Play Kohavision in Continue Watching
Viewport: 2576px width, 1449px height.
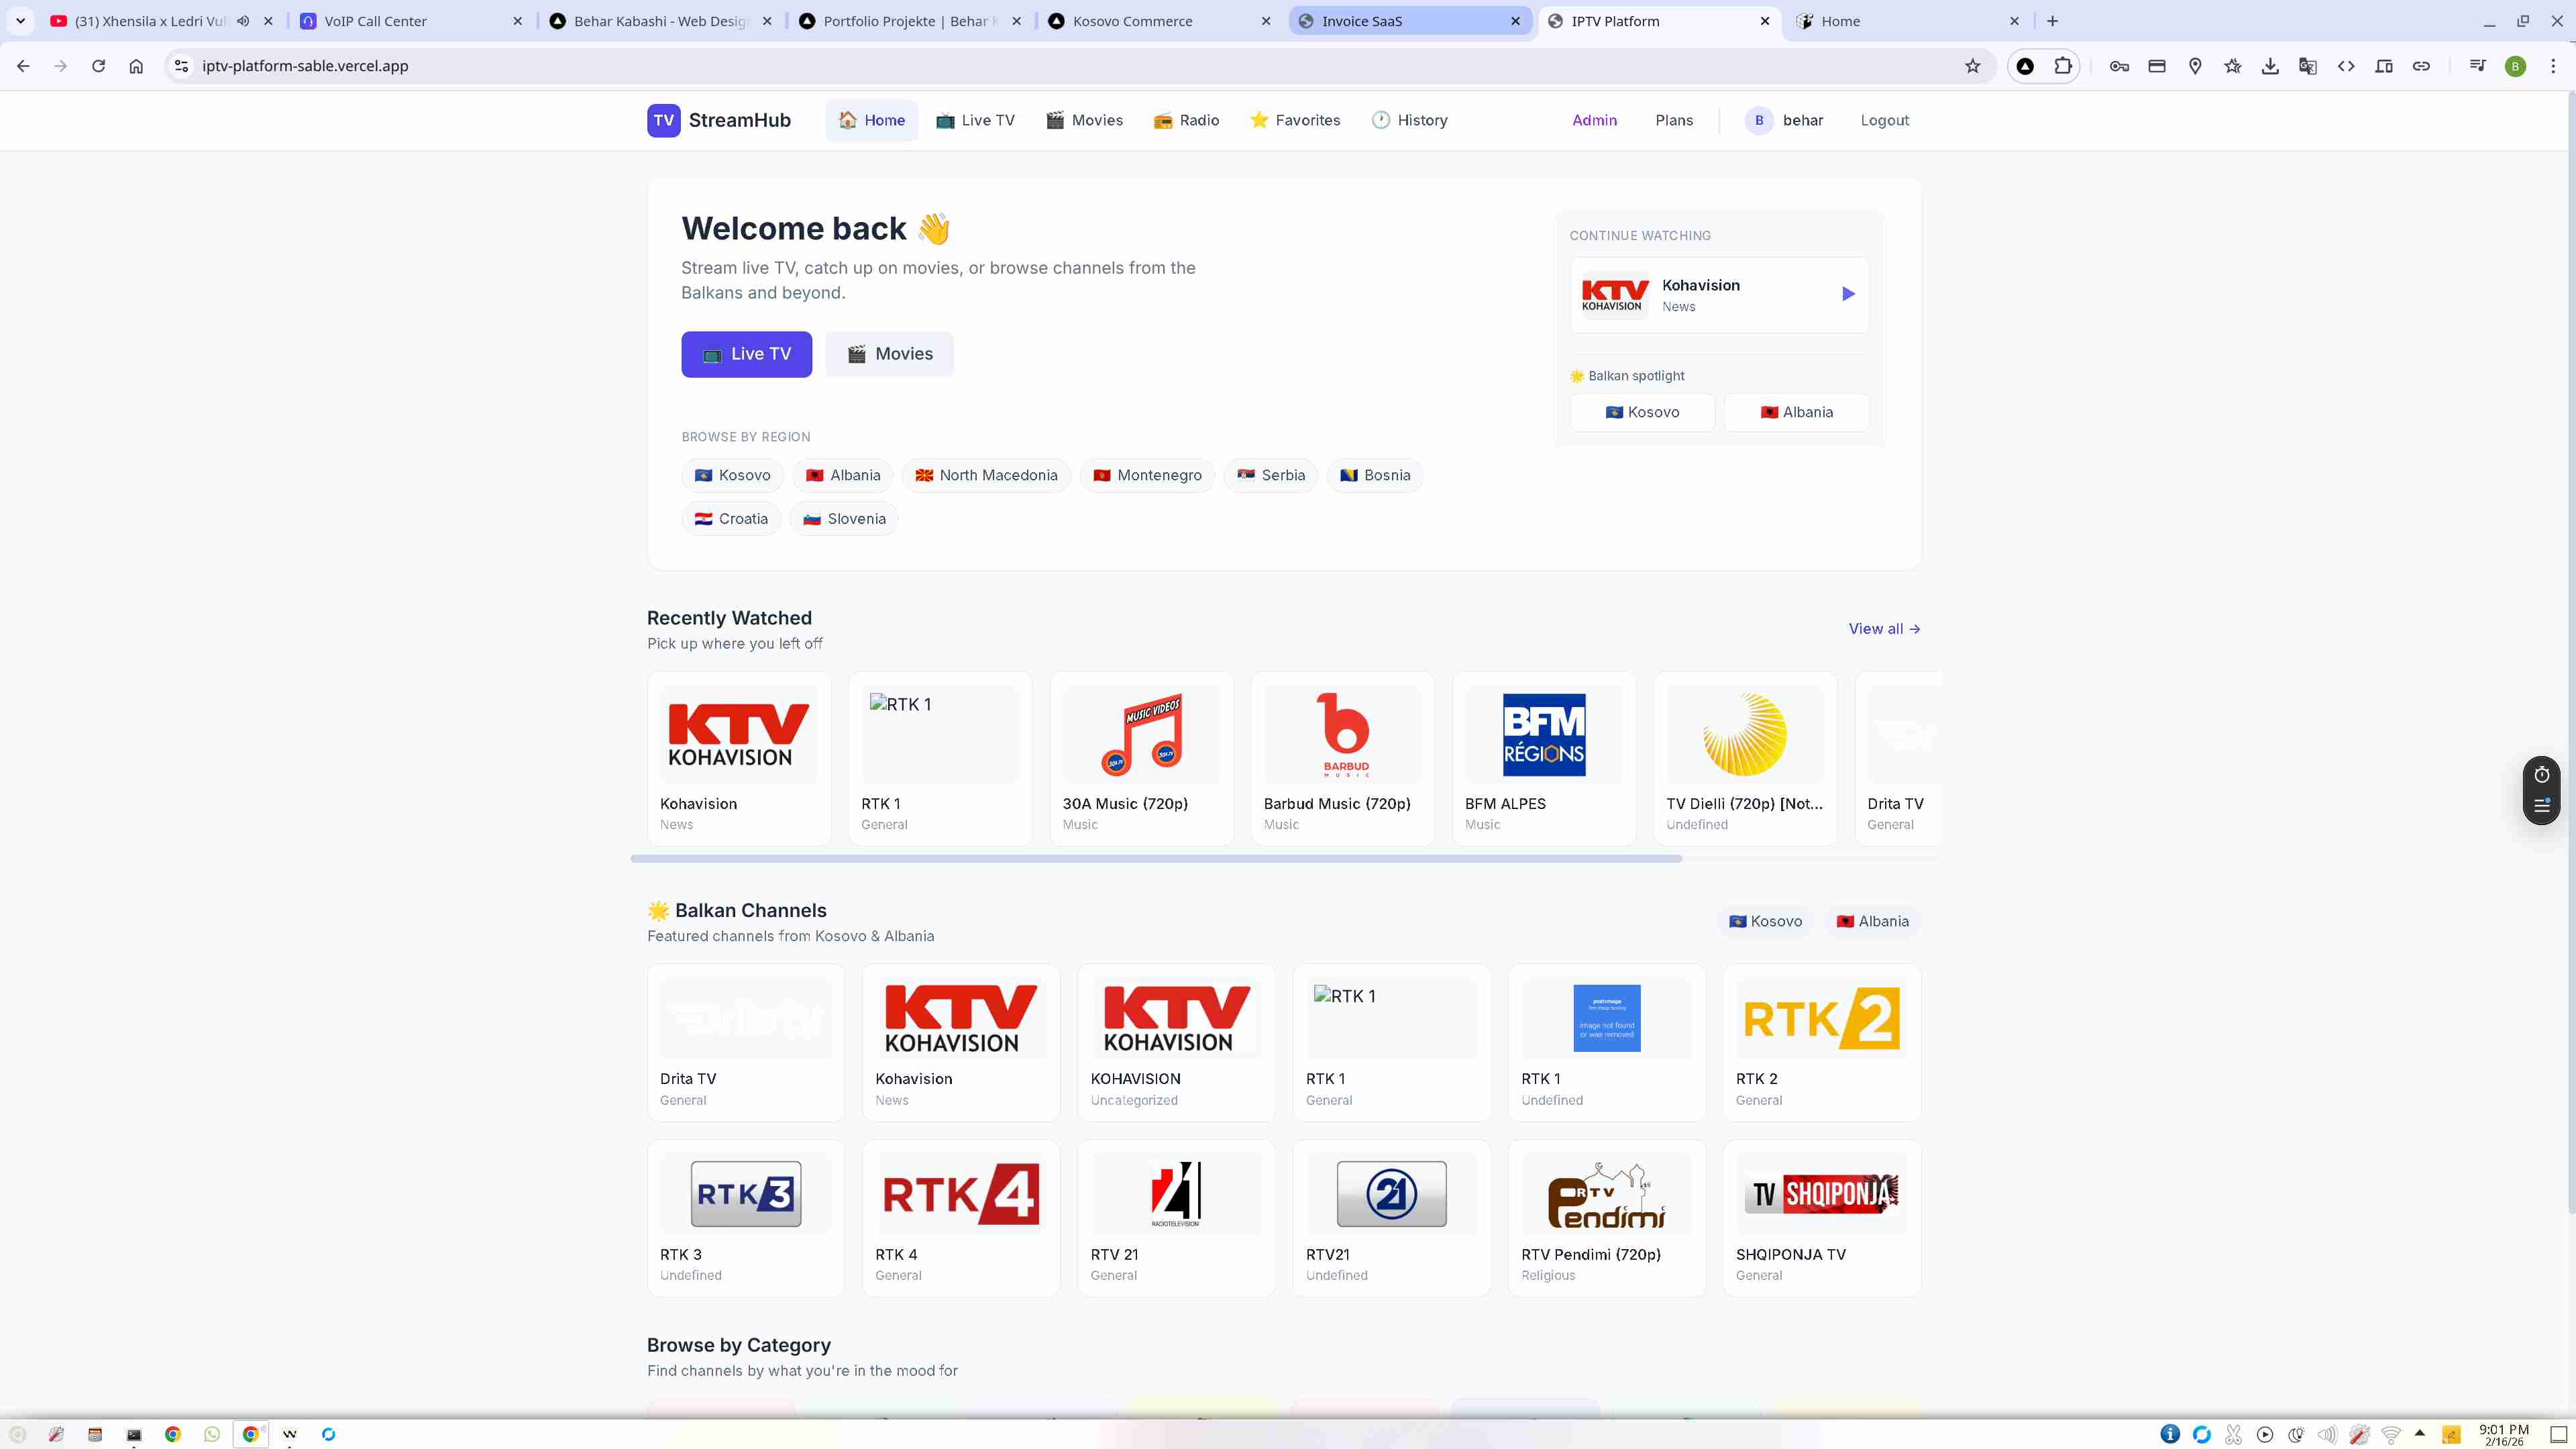(1847, 294)
